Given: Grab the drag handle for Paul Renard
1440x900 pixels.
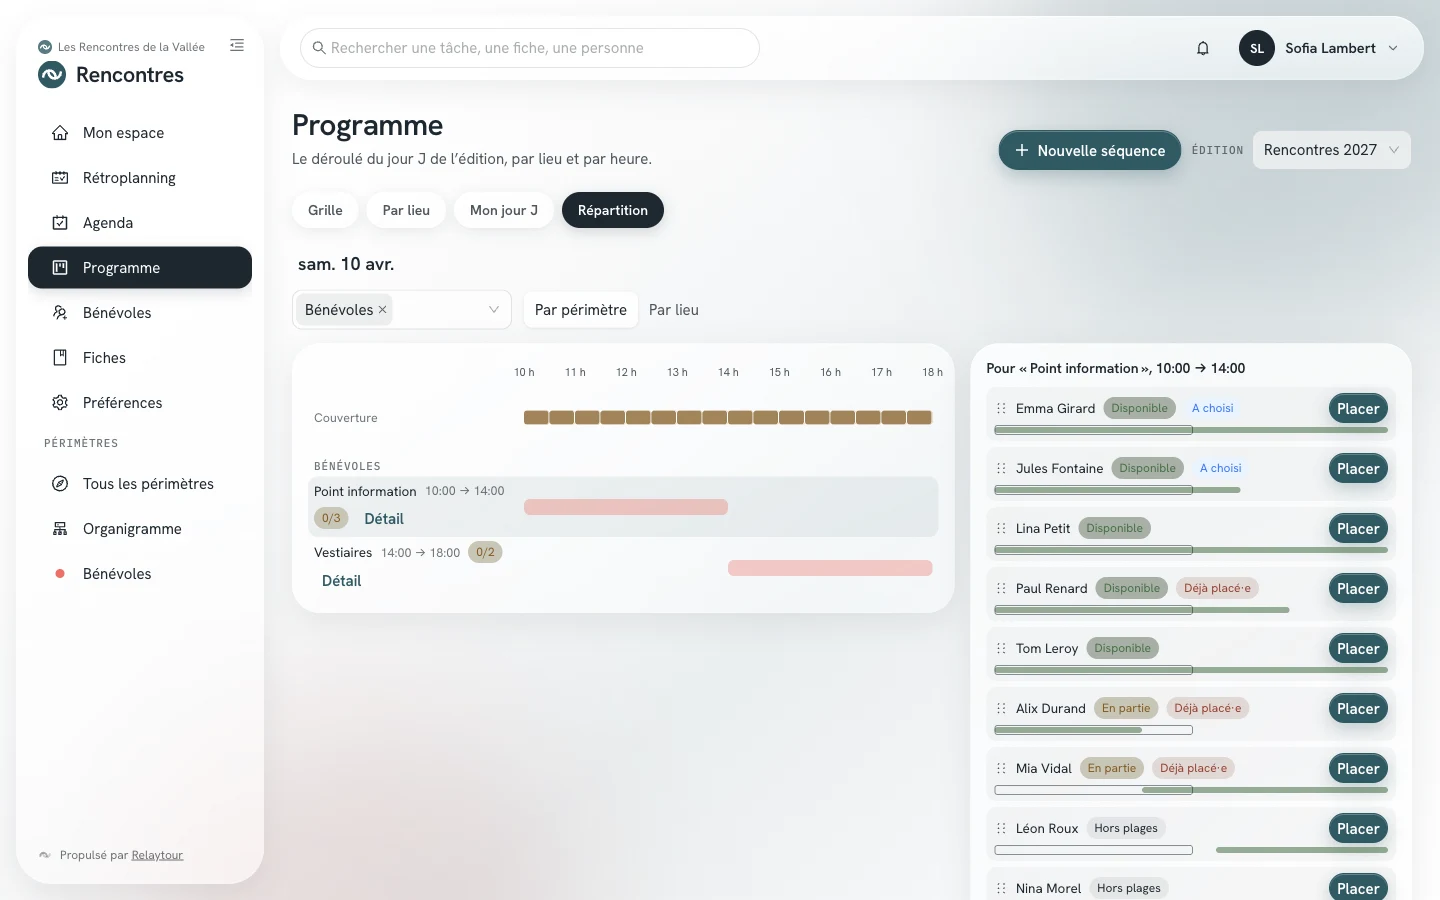Looking at the screenshot, I should [x=1001, y=588].
